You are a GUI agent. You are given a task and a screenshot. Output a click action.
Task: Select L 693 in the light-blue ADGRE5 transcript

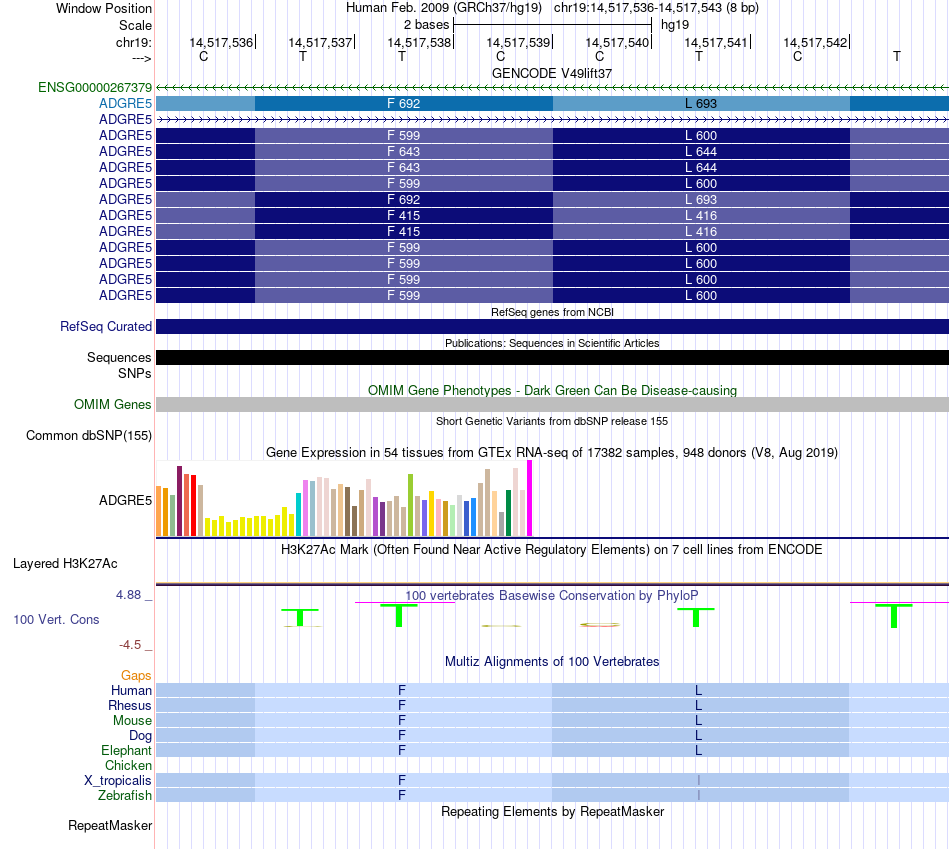point(701,104)
